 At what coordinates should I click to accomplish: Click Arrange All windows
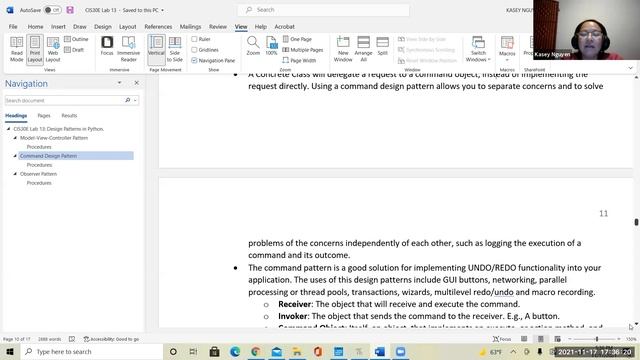click(x=363, y=49)
